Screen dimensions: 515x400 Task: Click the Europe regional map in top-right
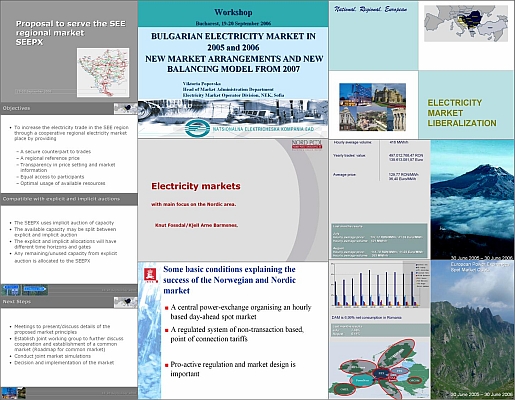[x=466, y=23]
